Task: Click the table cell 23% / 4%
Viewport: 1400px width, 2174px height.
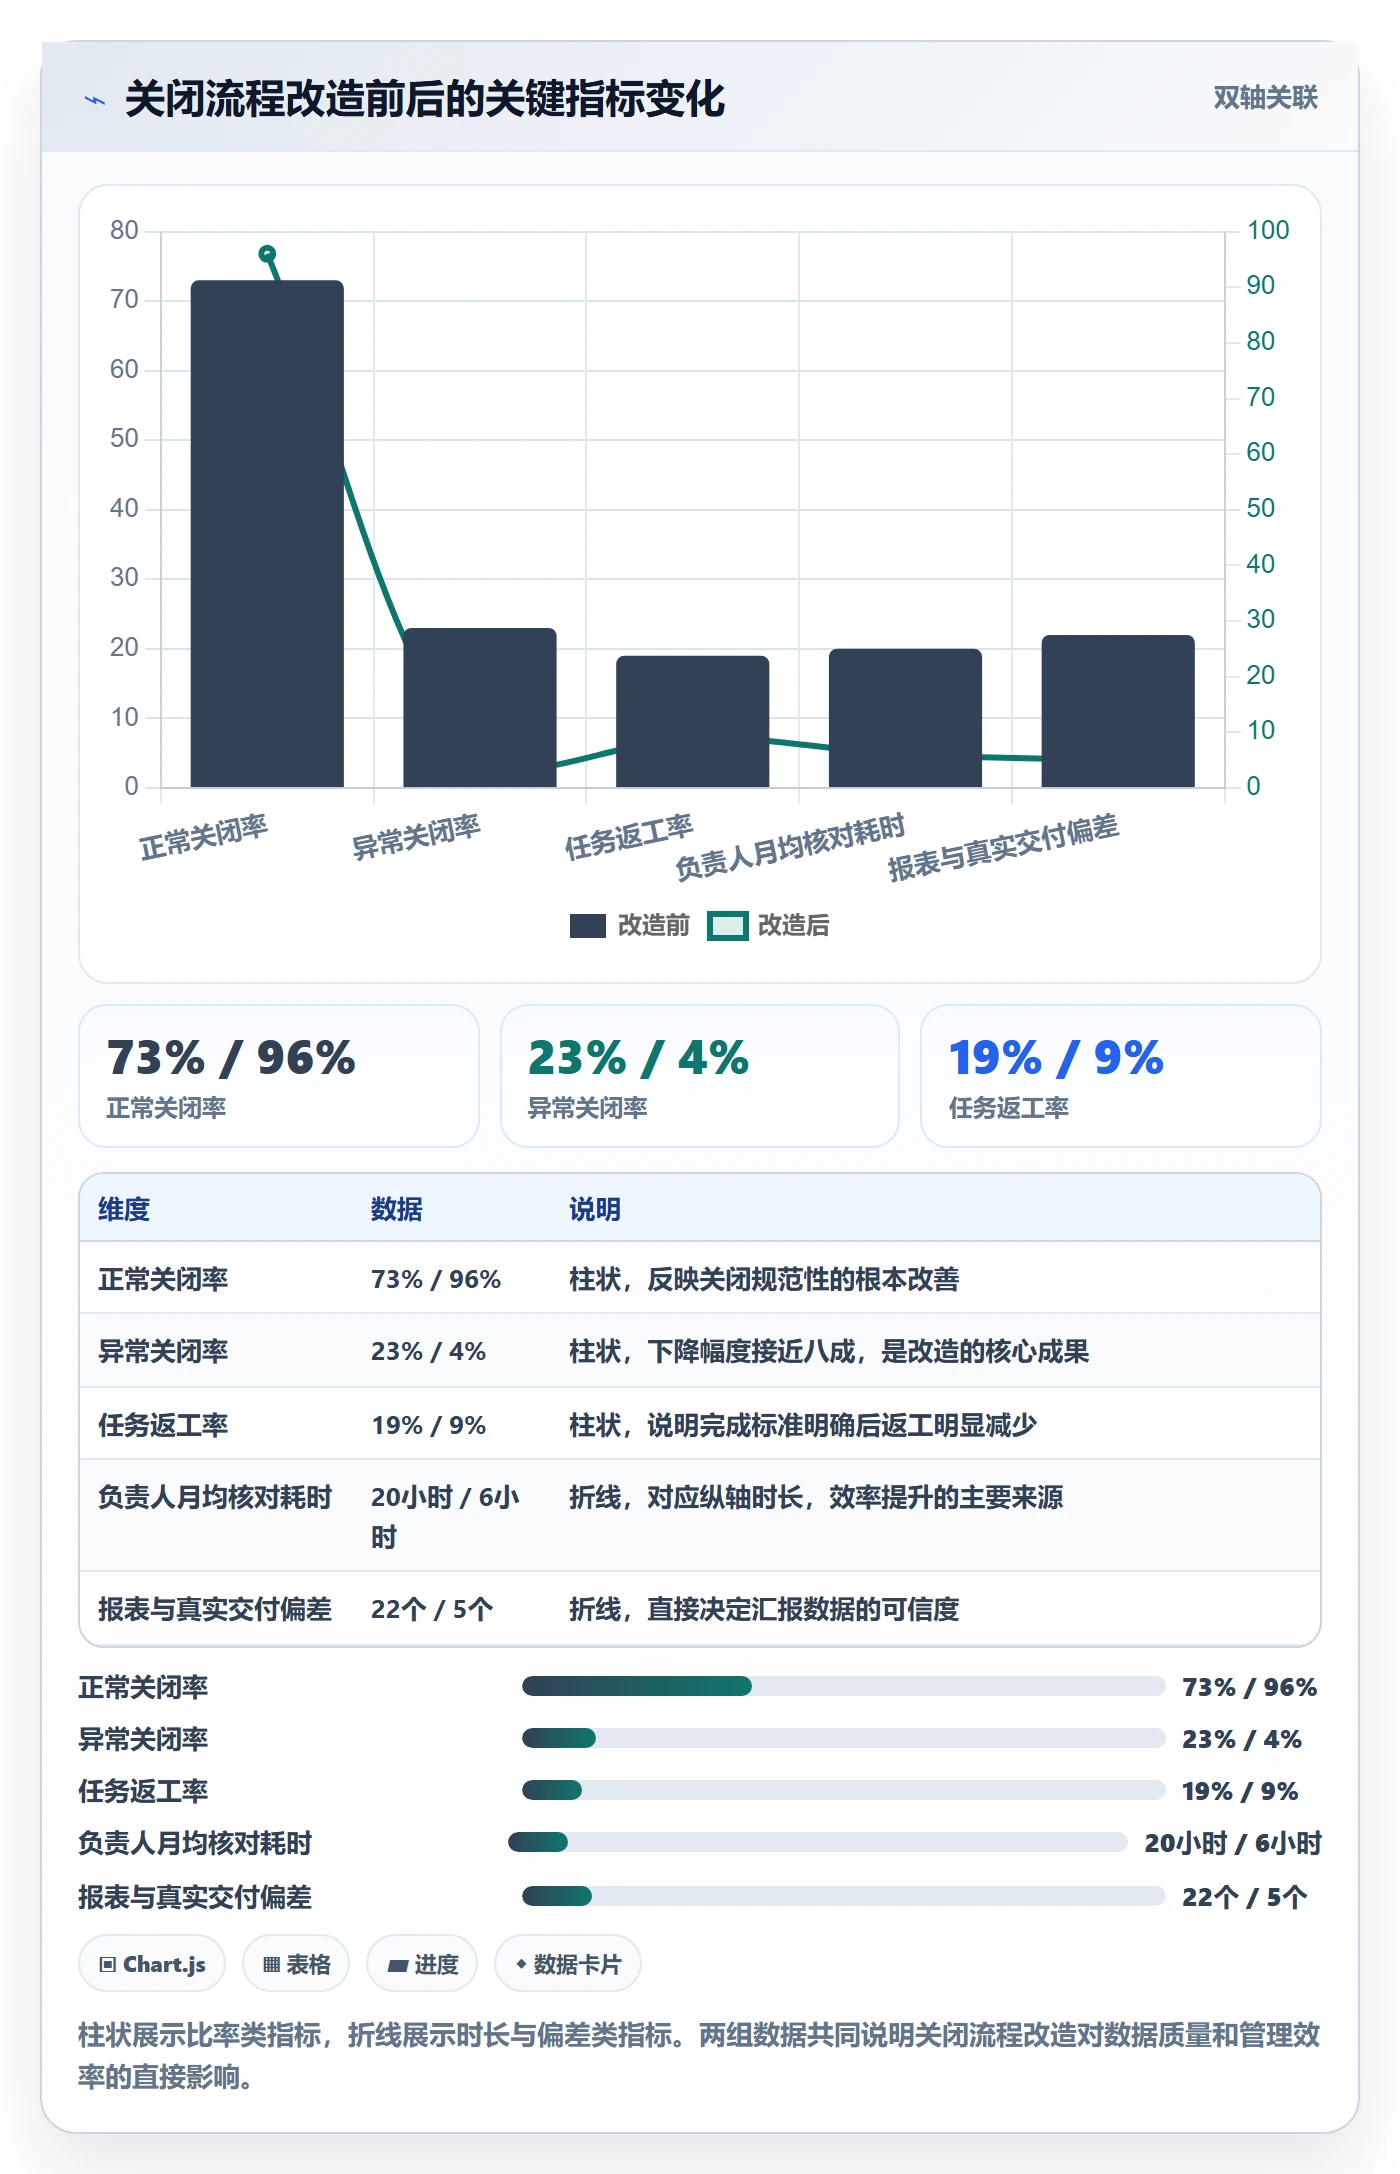Action: [x=428, y=1351]
